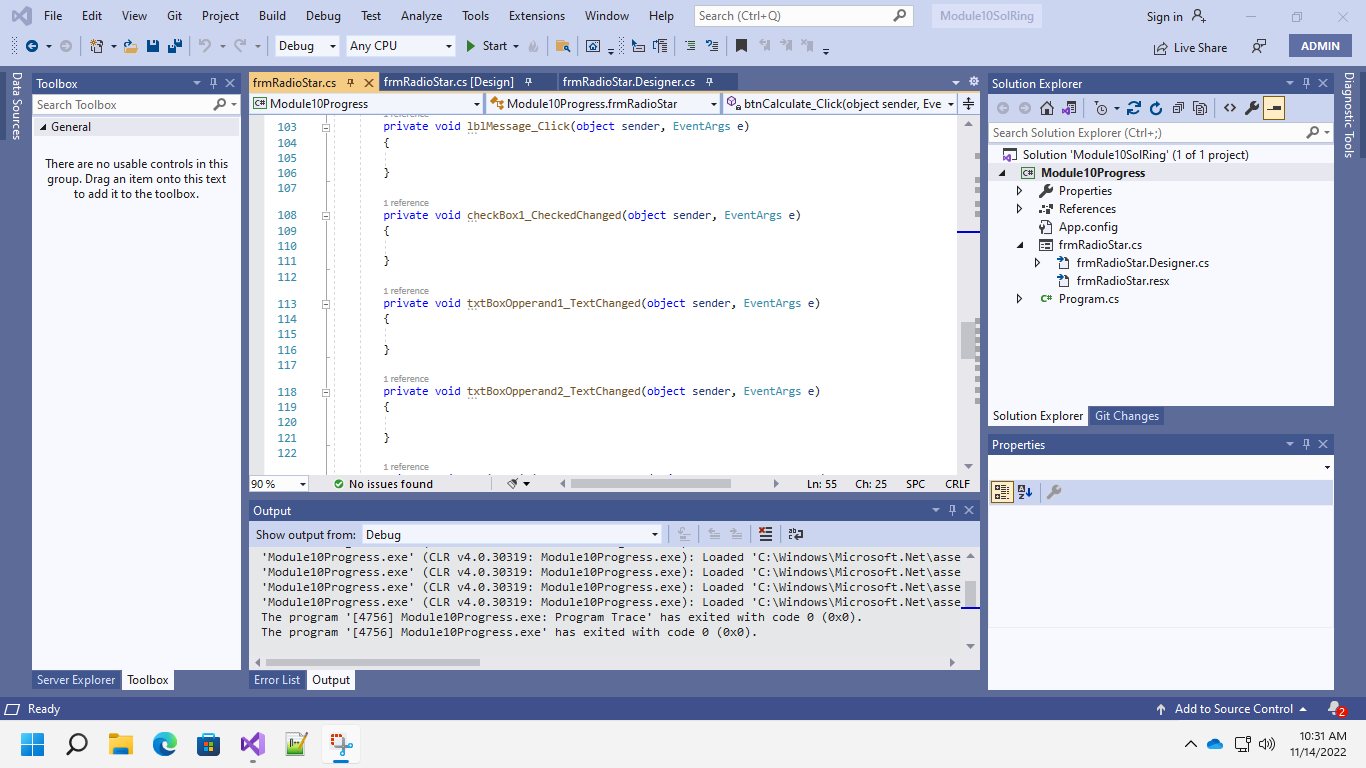Click the bookmark icon in toolbar
This screenshot has height=768, width=1366.
[741, 46]
